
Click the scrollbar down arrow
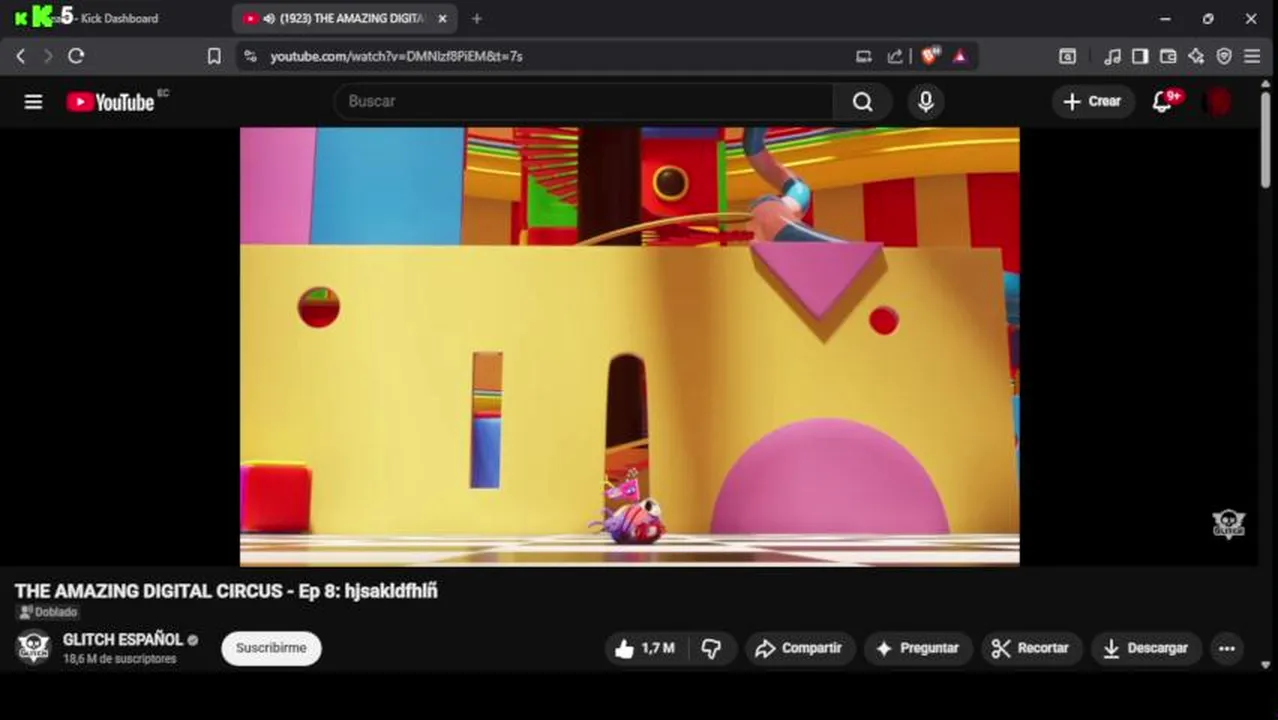click(1266, 664)
